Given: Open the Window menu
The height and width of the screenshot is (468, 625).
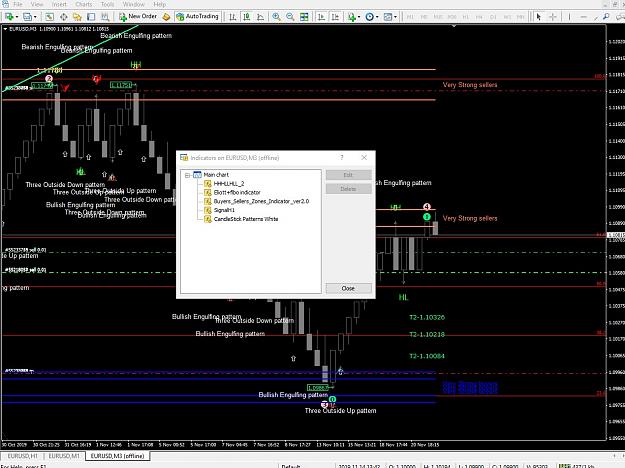Looking at the screenshot, I should (x=134, y=4).
